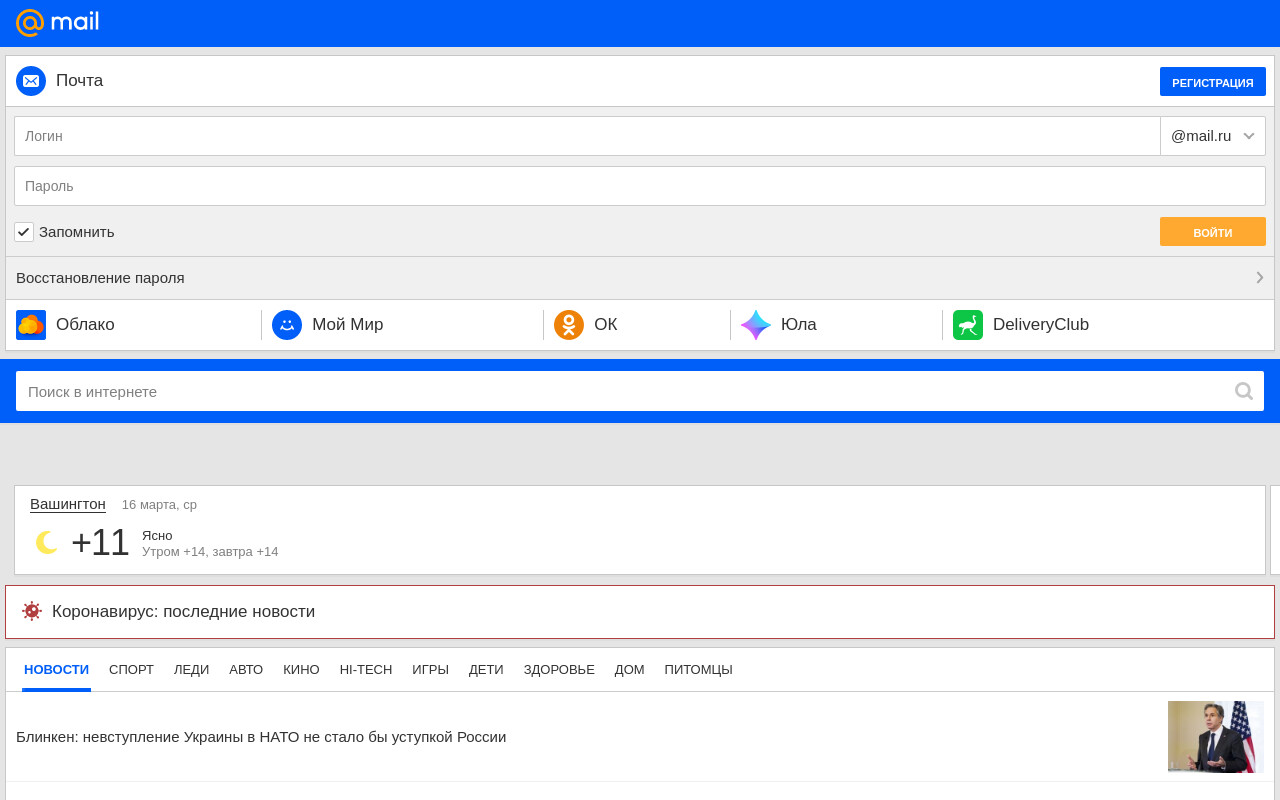Click the +11 temperature reading

click(100, 543)
